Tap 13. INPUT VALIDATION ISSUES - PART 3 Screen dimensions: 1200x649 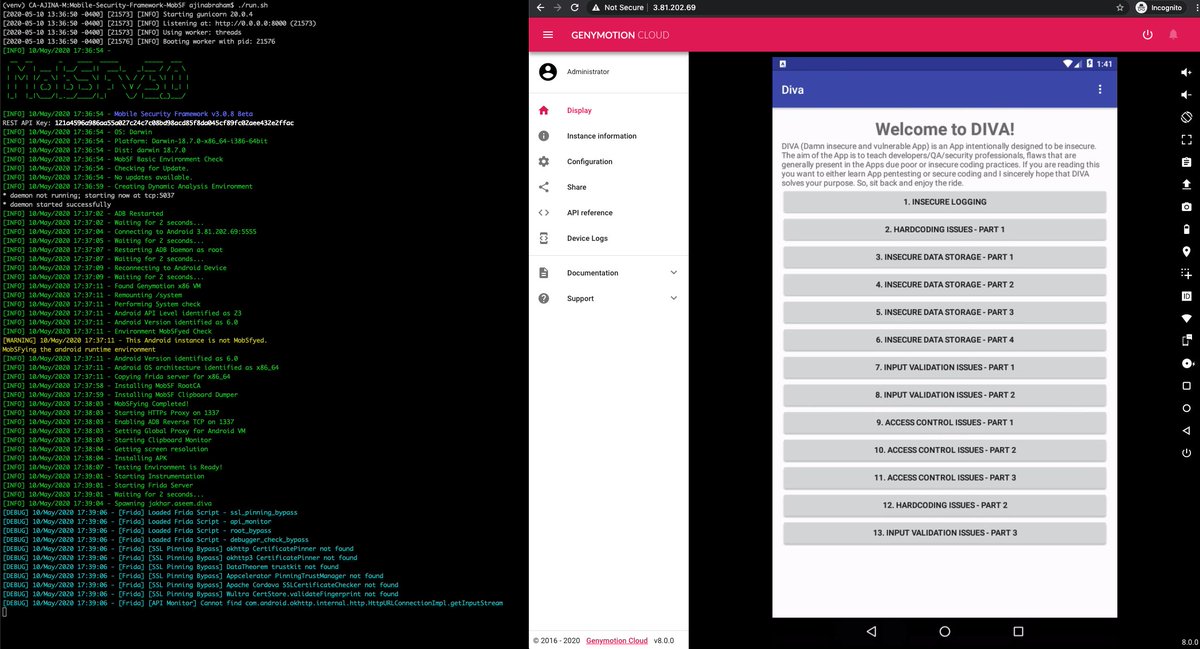pos(945,533)
